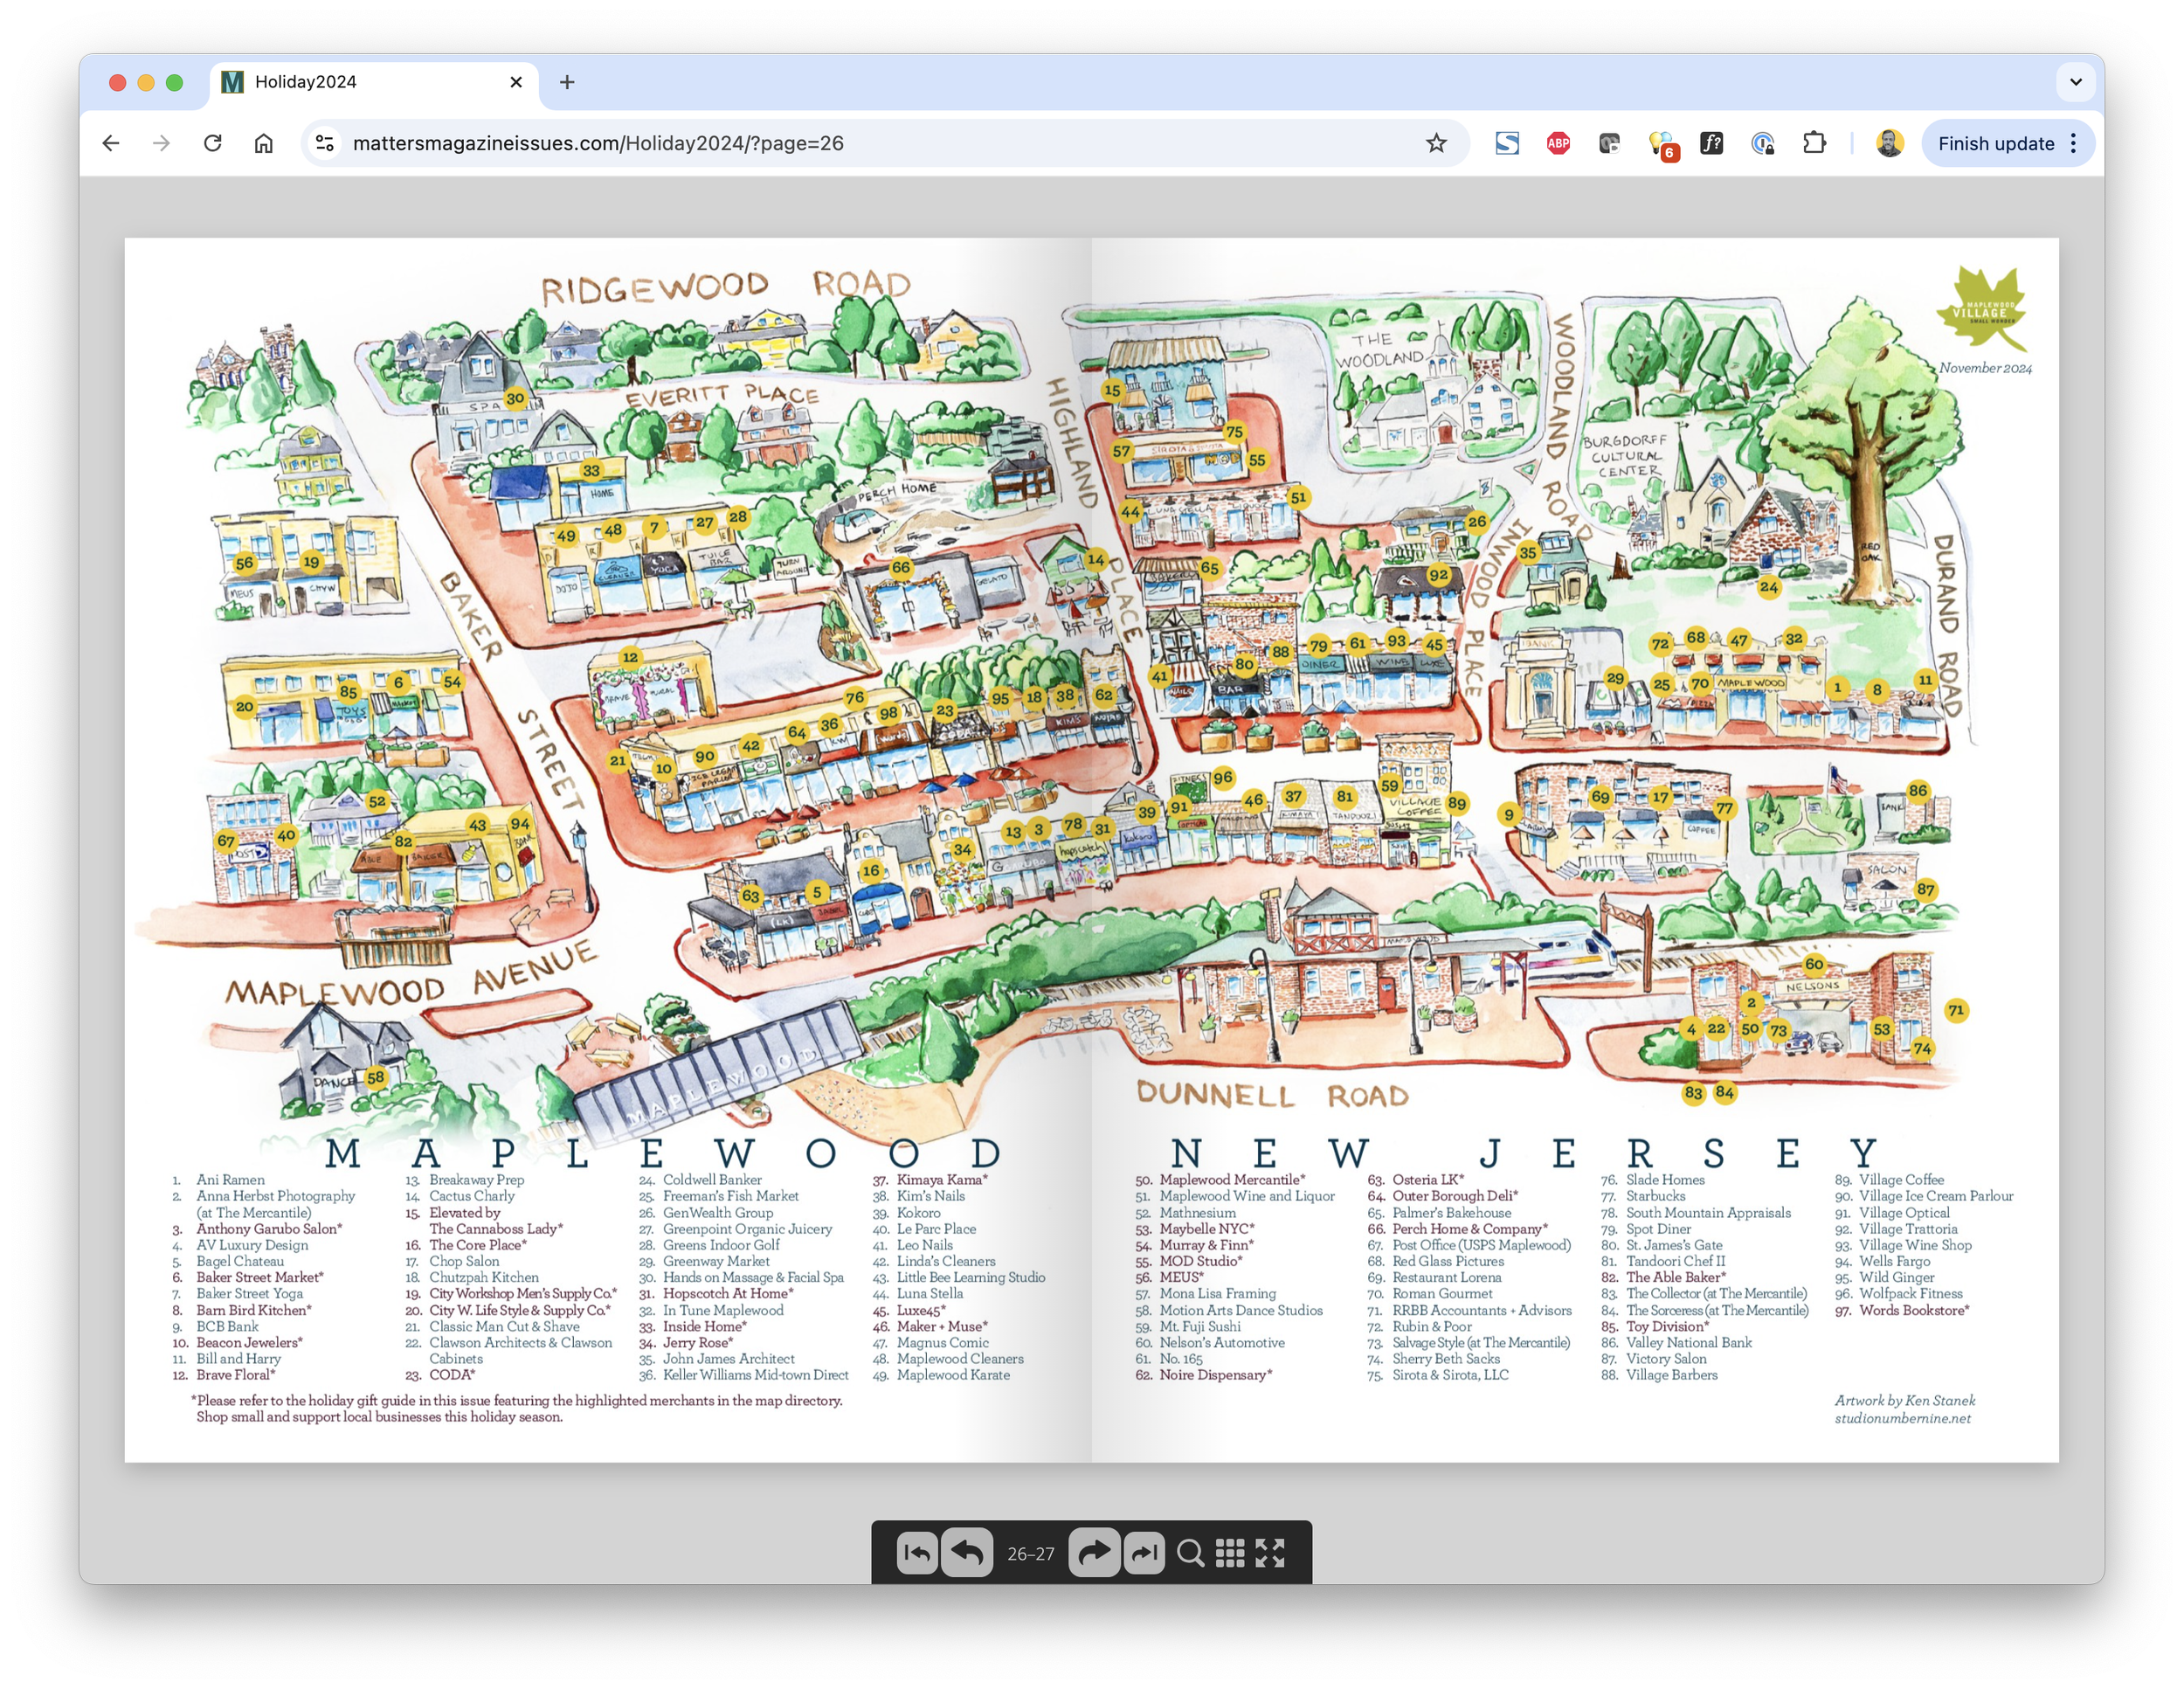Go to the first page of the flipbook
The image size is (2184, 1689).
(916, 1553)
